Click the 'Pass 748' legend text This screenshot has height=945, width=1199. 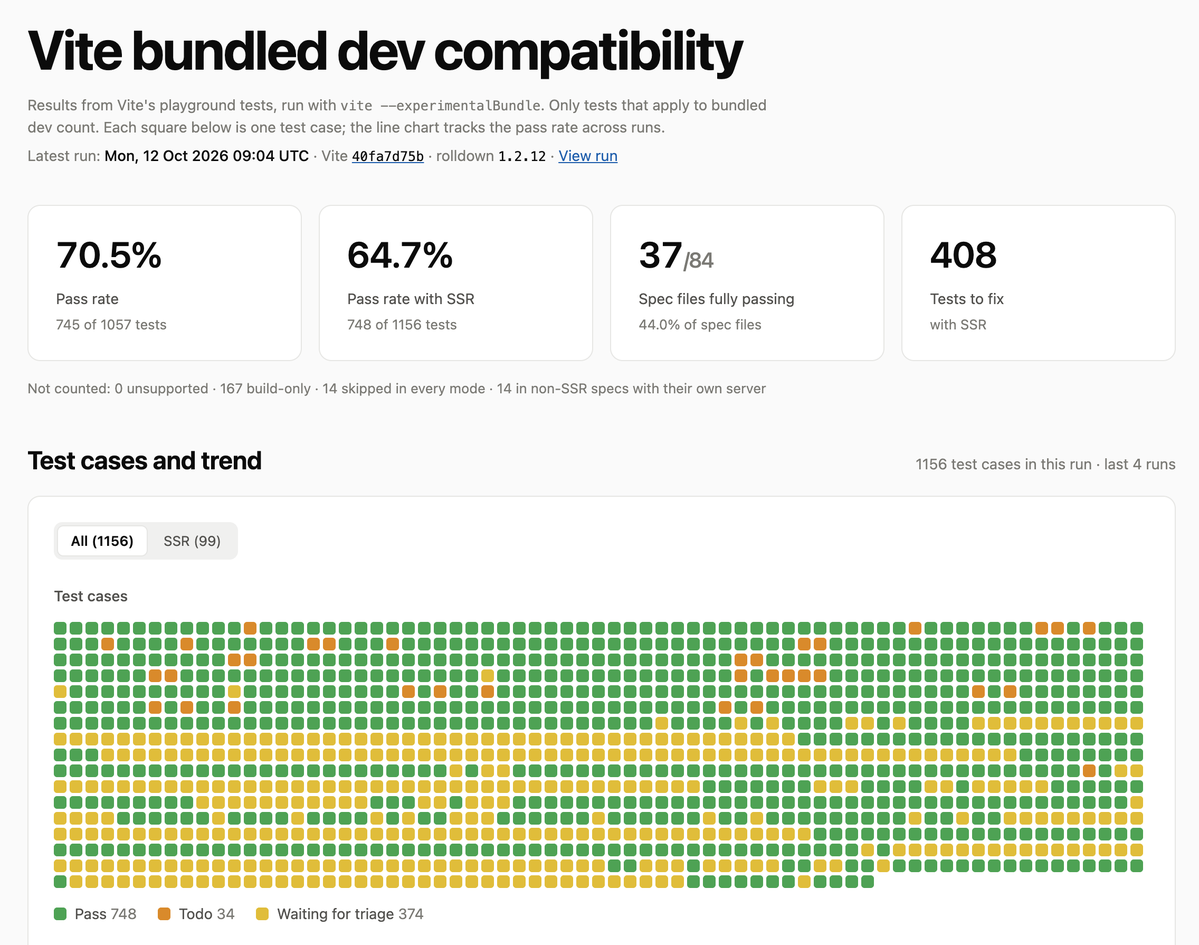coord(106,914)
